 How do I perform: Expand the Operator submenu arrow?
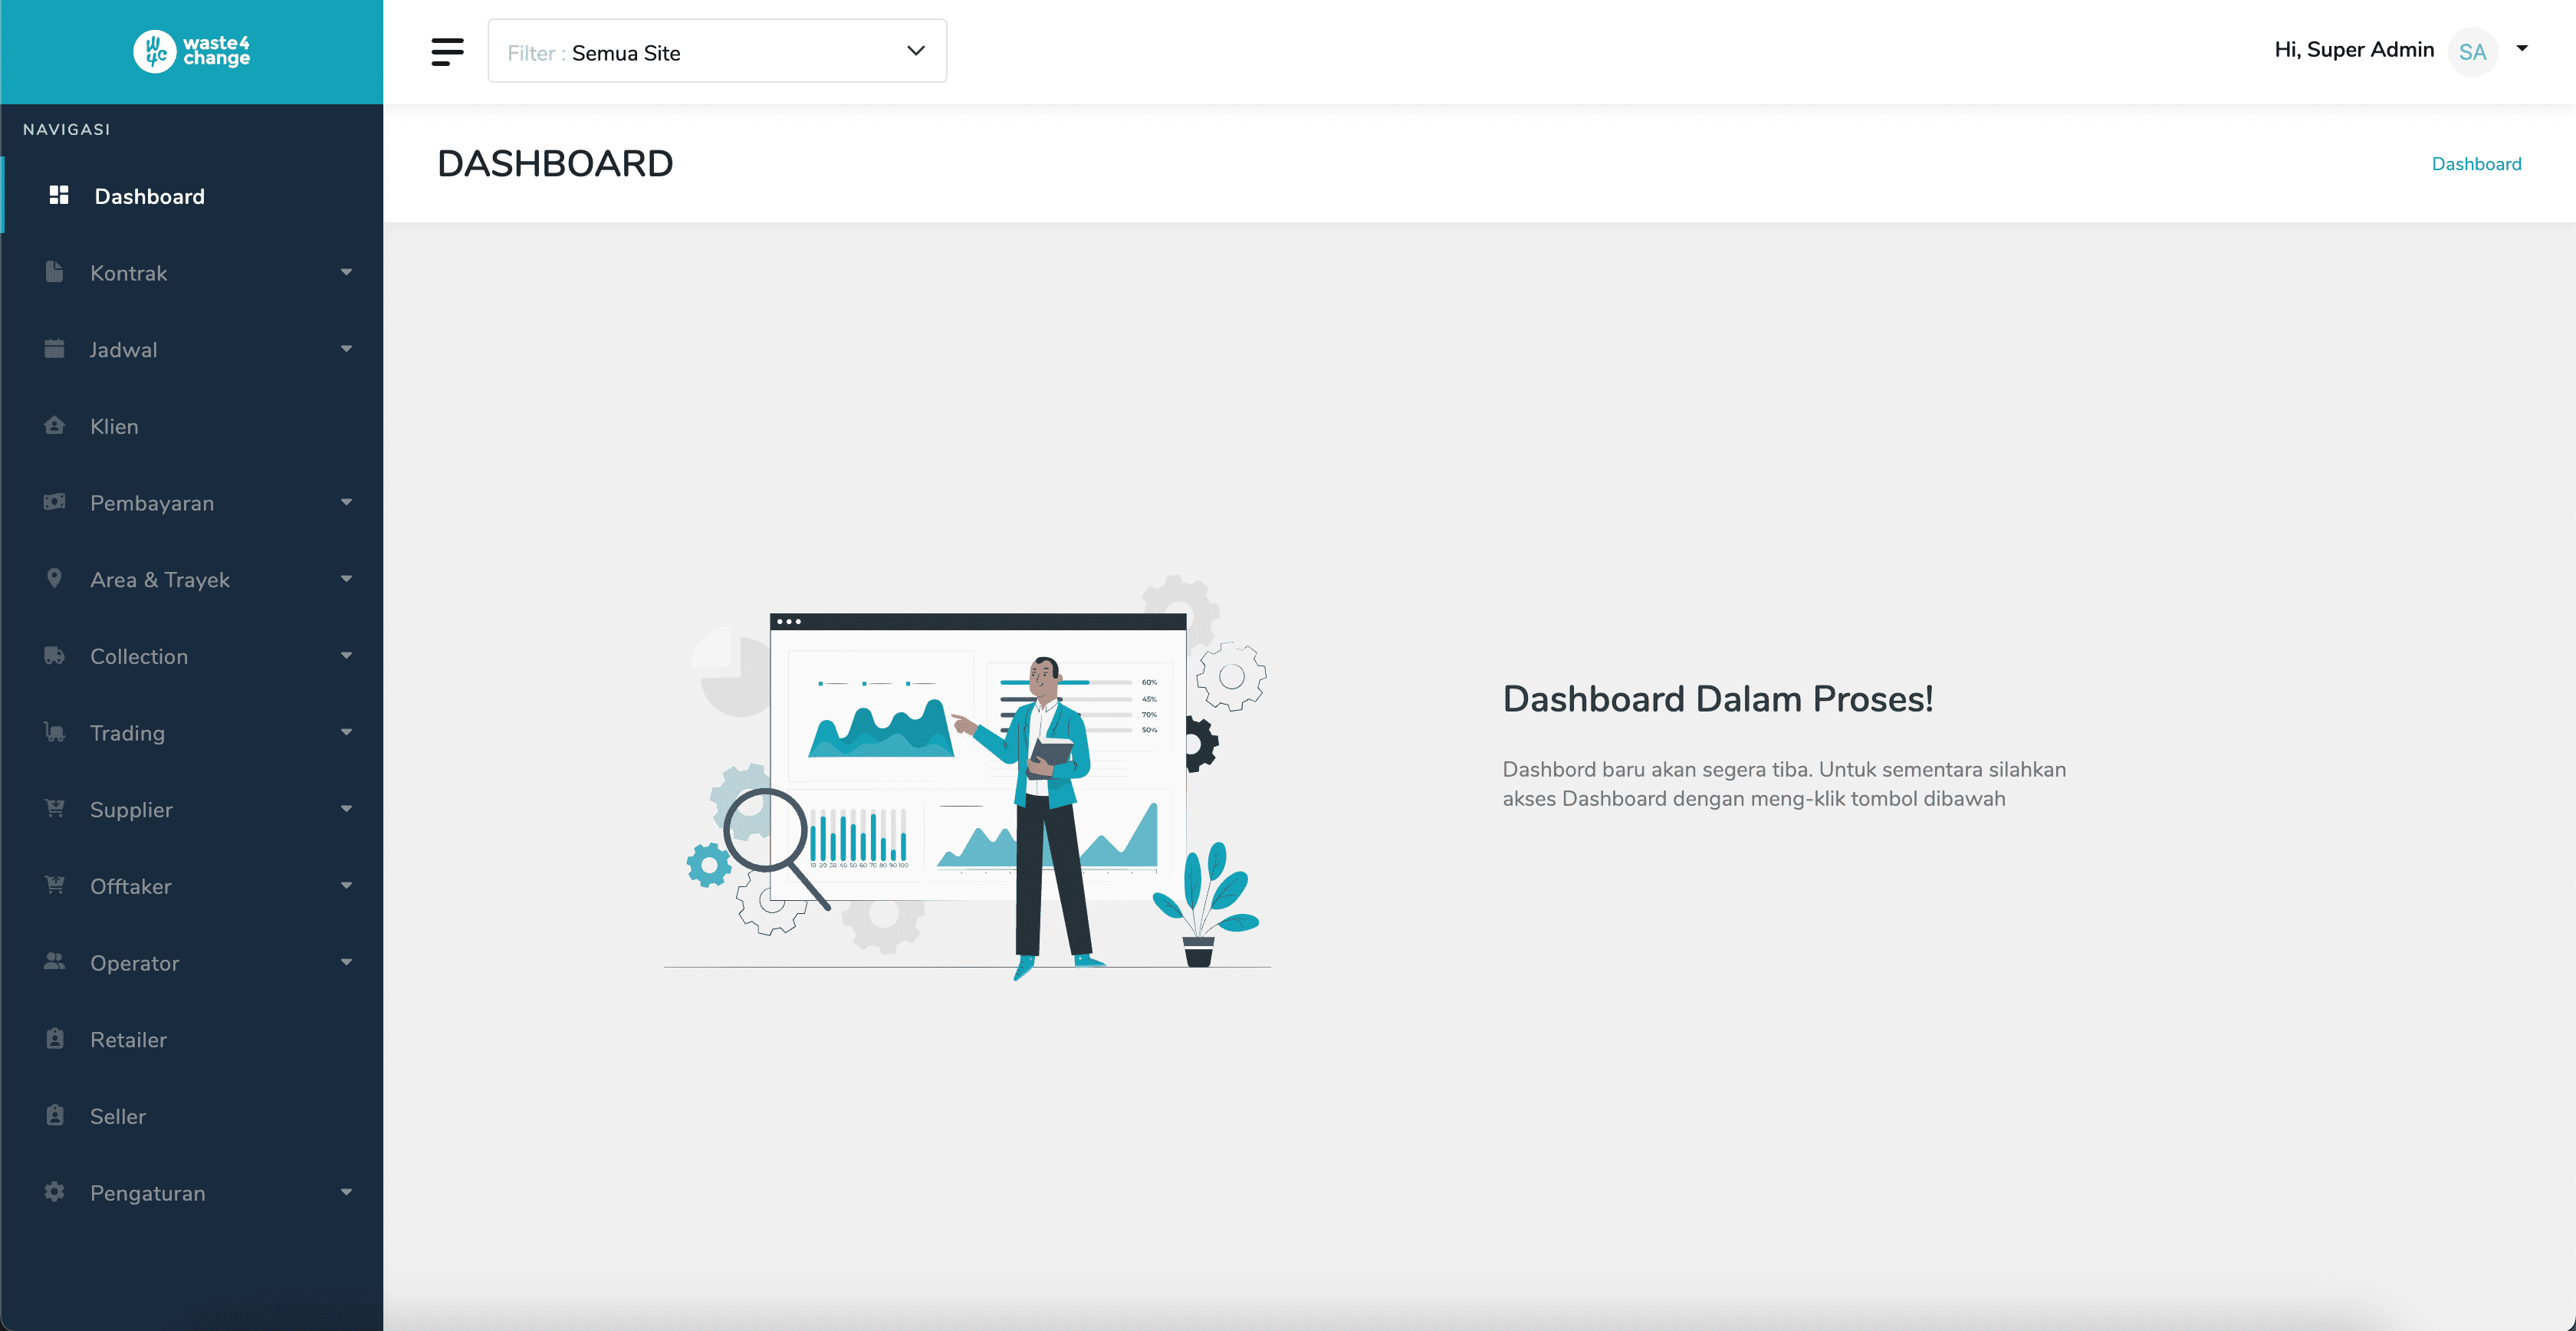[346, 962]
